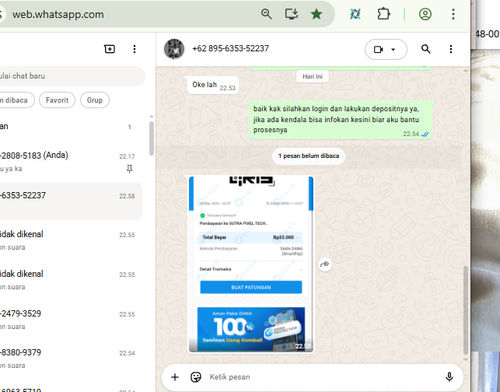Search within this chat
This screenshot has width=500, height=392.
(426, 49)
